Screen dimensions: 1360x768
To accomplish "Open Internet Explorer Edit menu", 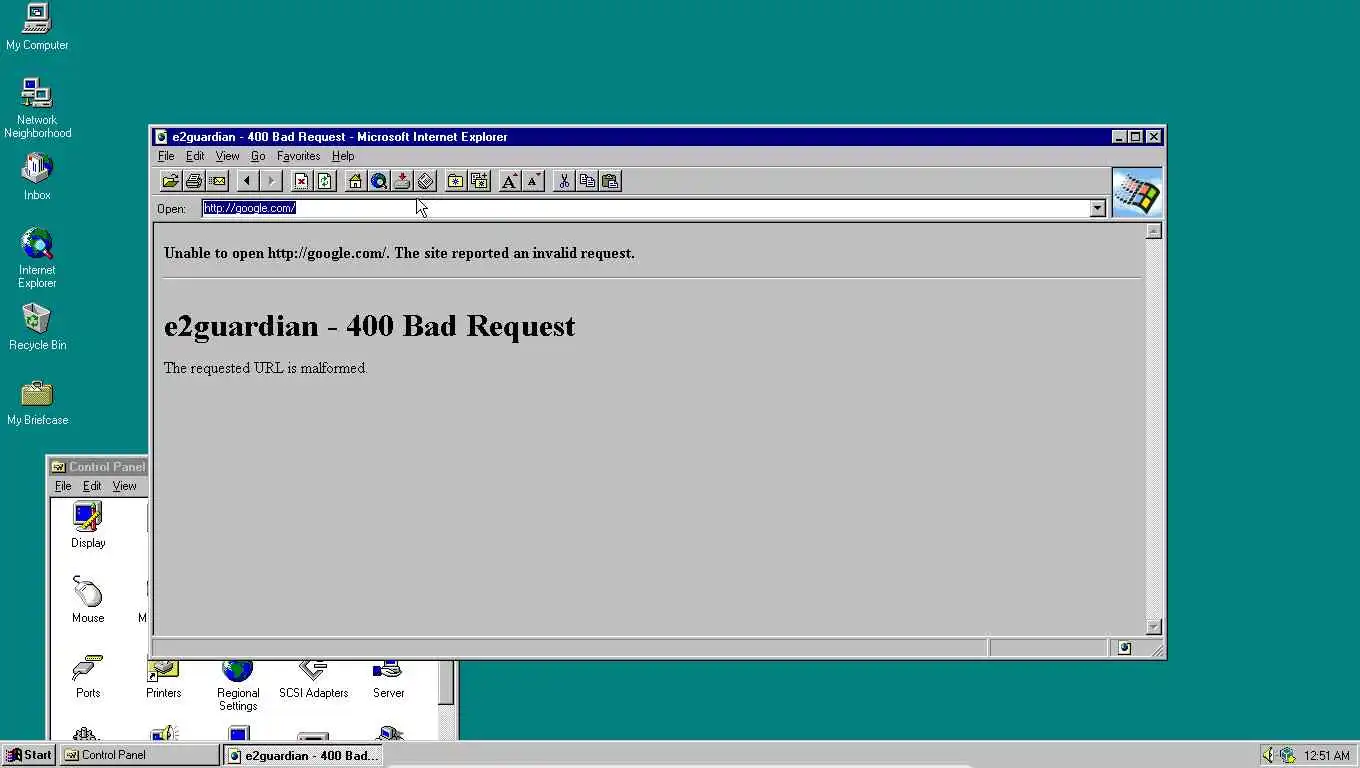I will [195, 156].
